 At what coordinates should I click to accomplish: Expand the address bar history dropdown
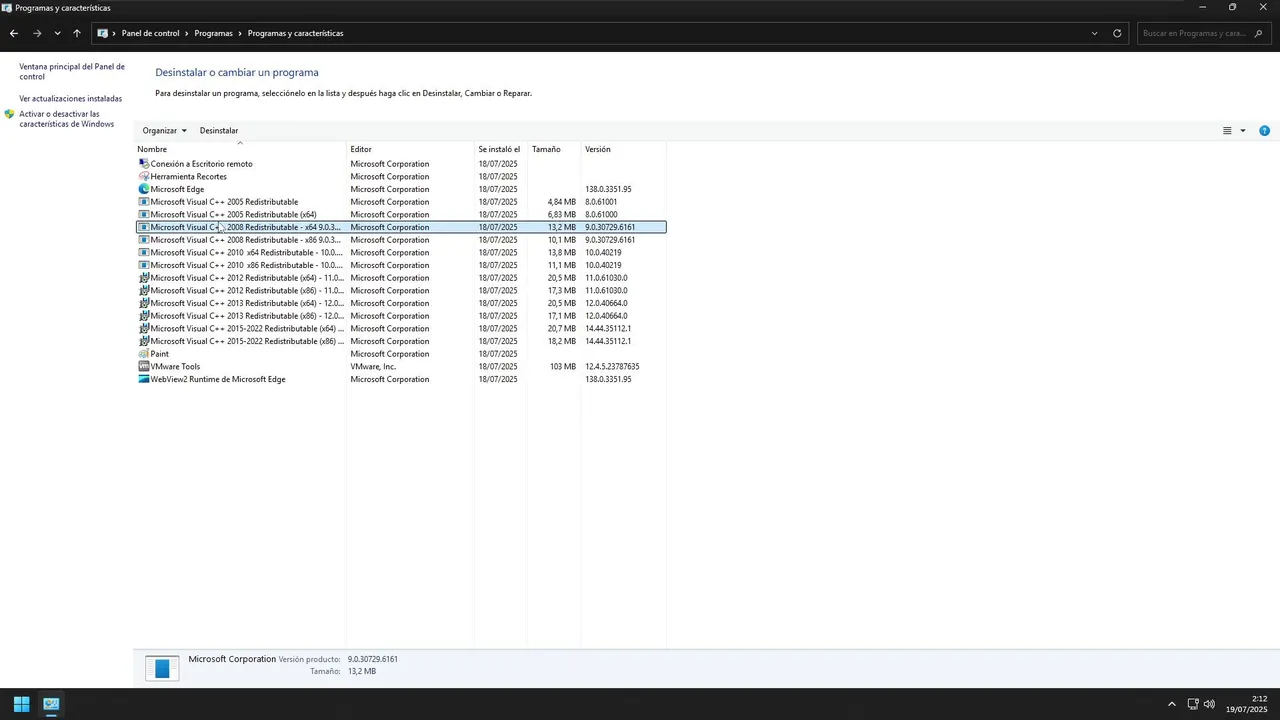[x=1094, y=33]
